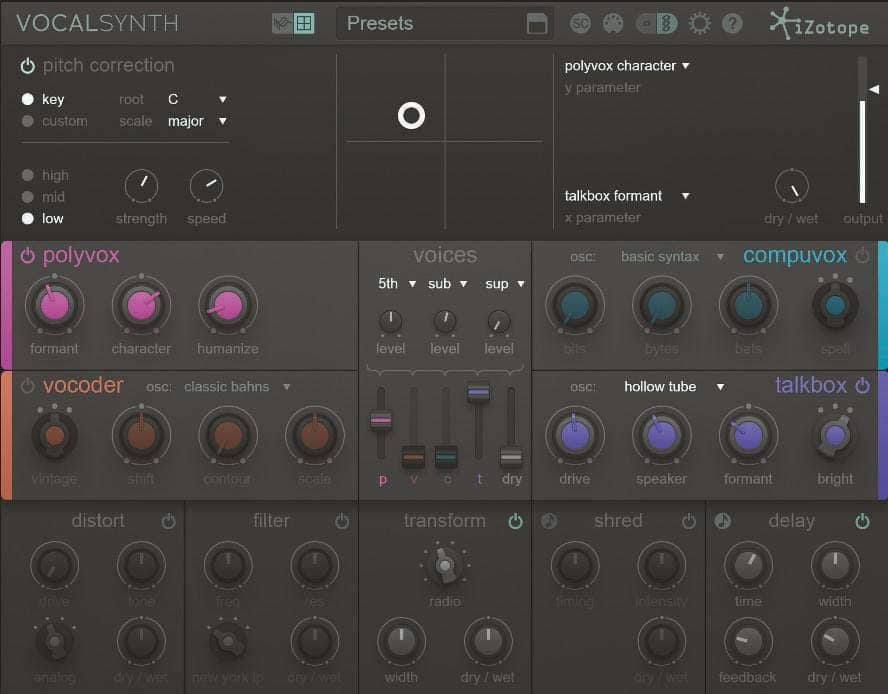Viewport: 888px width, 694px height.
Task: Disable the delay effect power
Action: coord(862,522)
